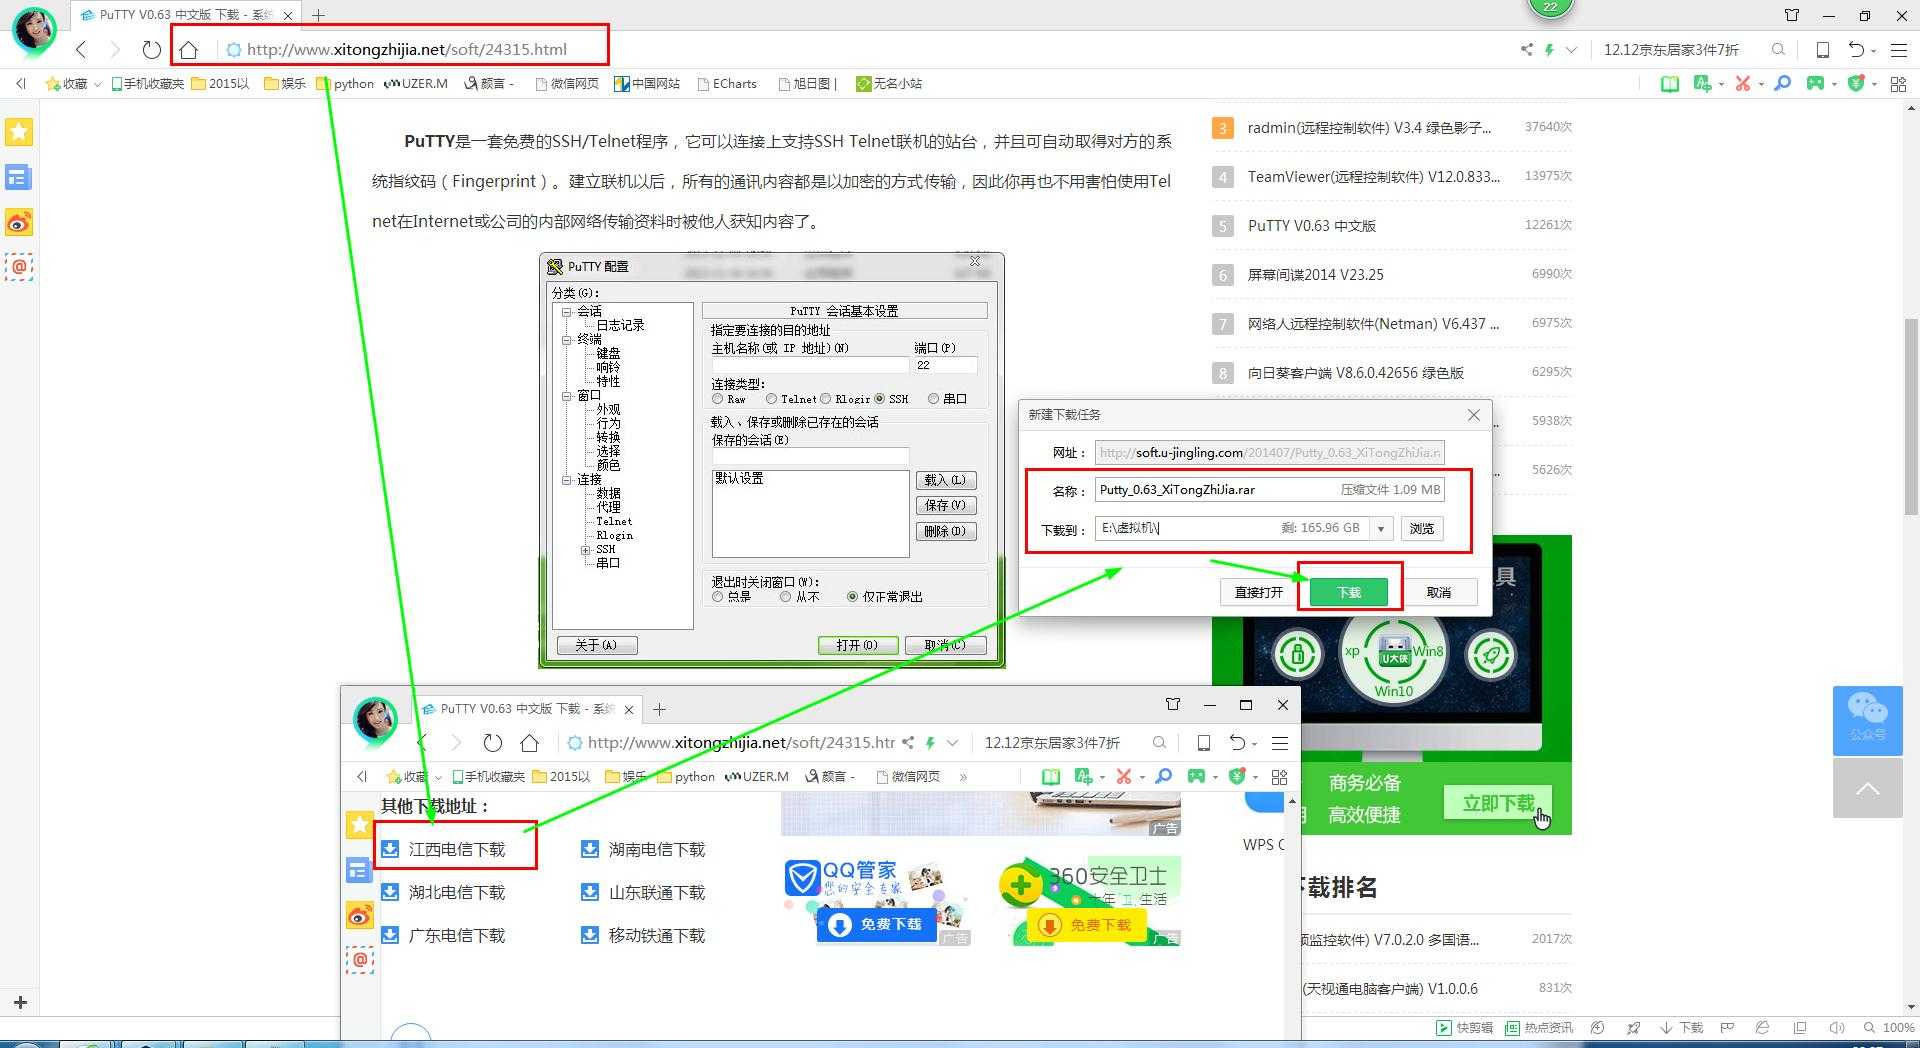
Task: Click the green shield payment icon
Action: [x=1856, y=84]
